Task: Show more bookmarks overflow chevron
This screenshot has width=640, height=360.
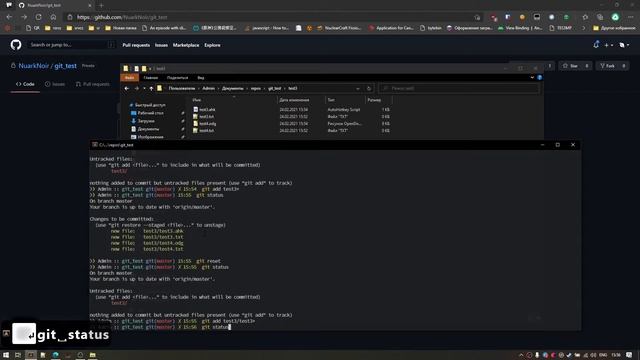Action: [583, 28]
